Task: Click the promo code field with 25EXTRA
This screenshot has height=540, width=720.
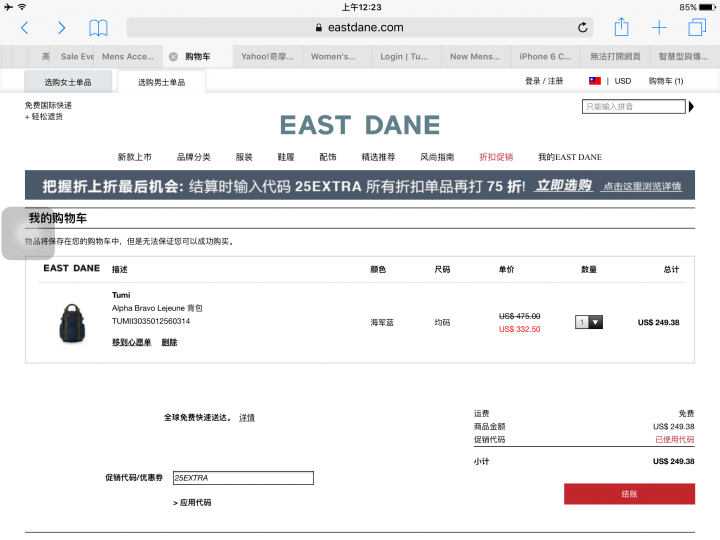Action: (243, 478)
